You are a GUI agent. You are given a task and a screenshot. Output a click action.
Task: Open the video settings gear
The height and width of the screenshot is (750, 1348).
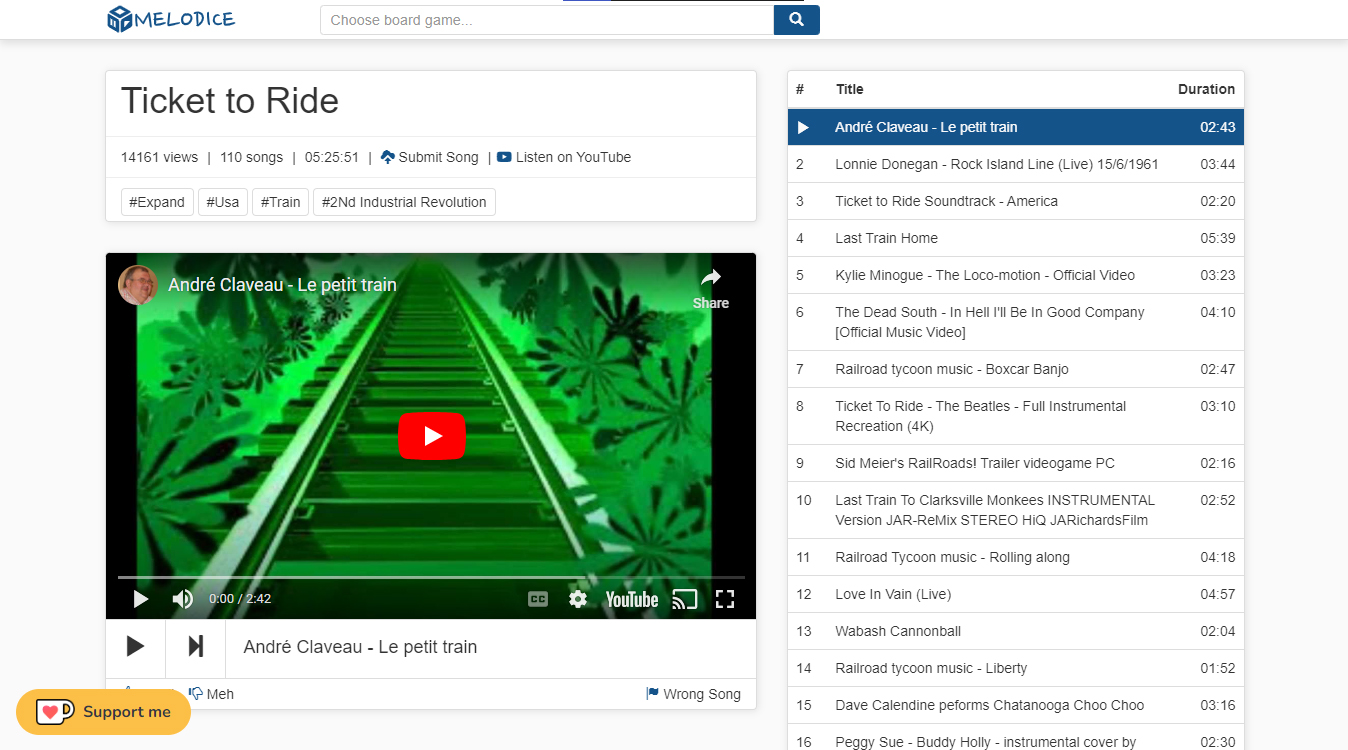[578, 599]
